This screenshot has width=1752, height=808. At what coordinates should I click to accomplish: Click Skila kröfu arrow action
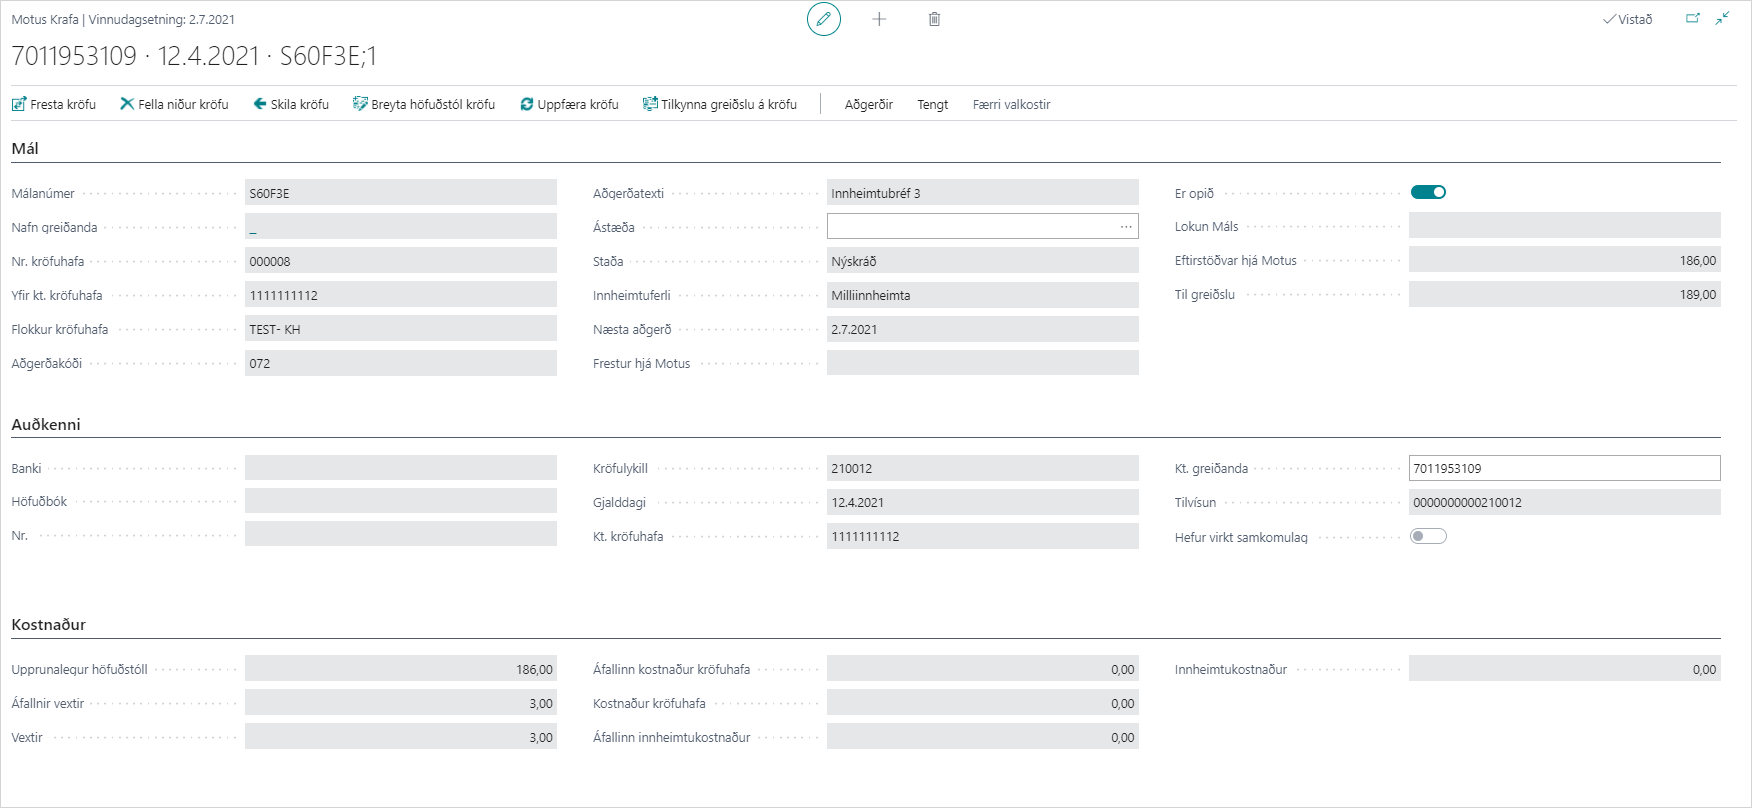291,104
